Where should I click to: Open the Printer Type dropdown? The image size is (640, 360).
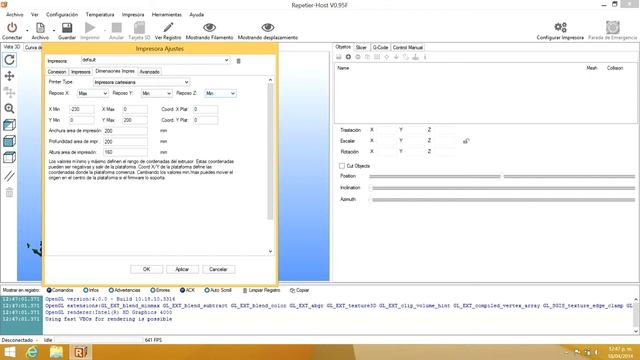[187, 82]
